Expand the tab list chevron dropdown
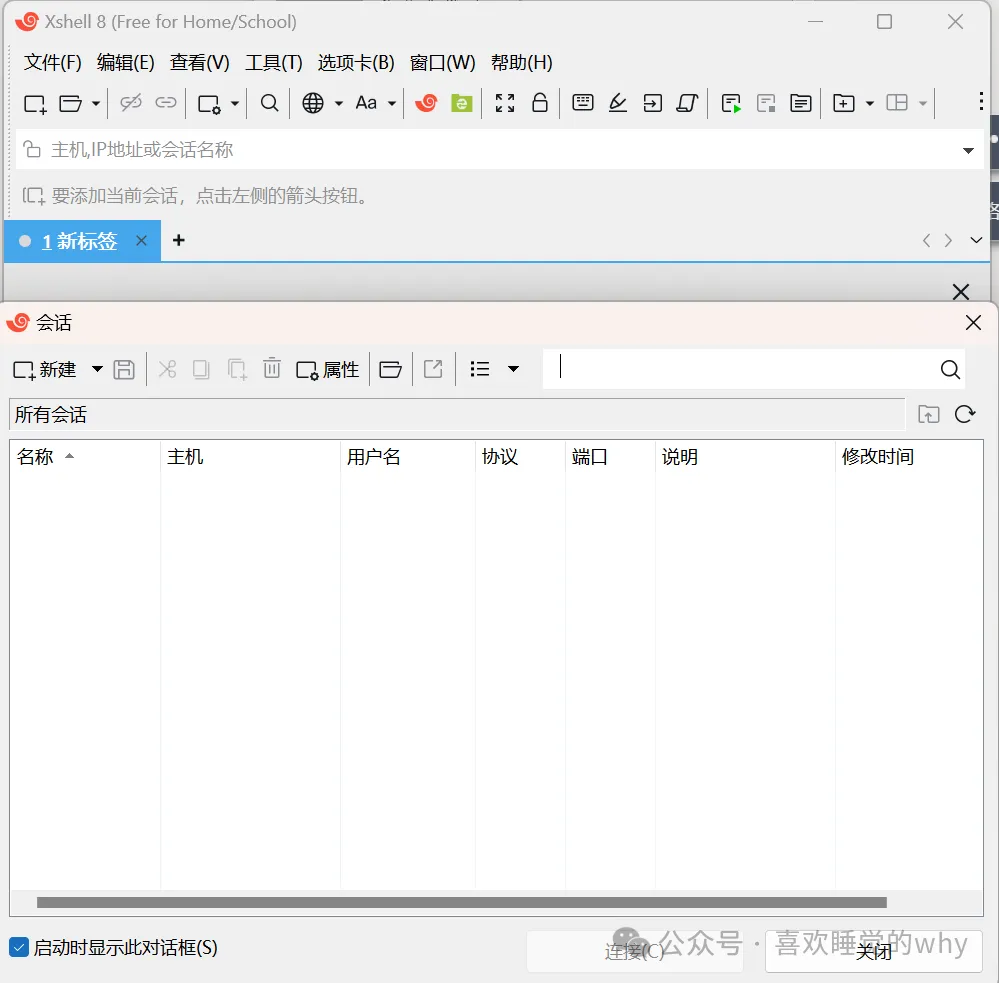The width and height of the screenshot is (999, 983). (976, 240)
